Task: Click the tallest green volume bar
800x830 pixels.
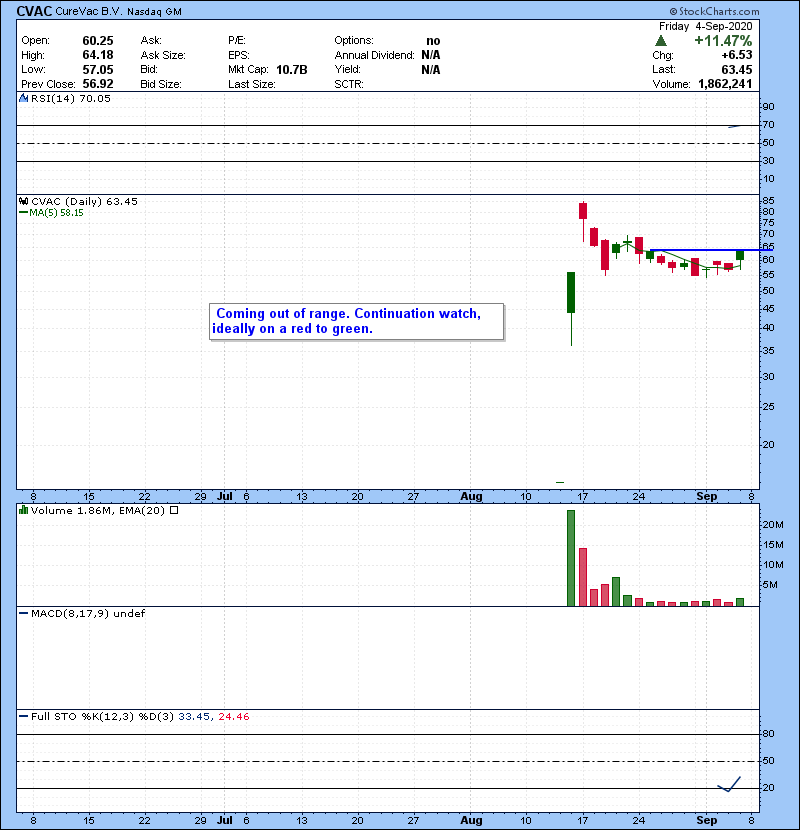Action: (x=571, y=558)
